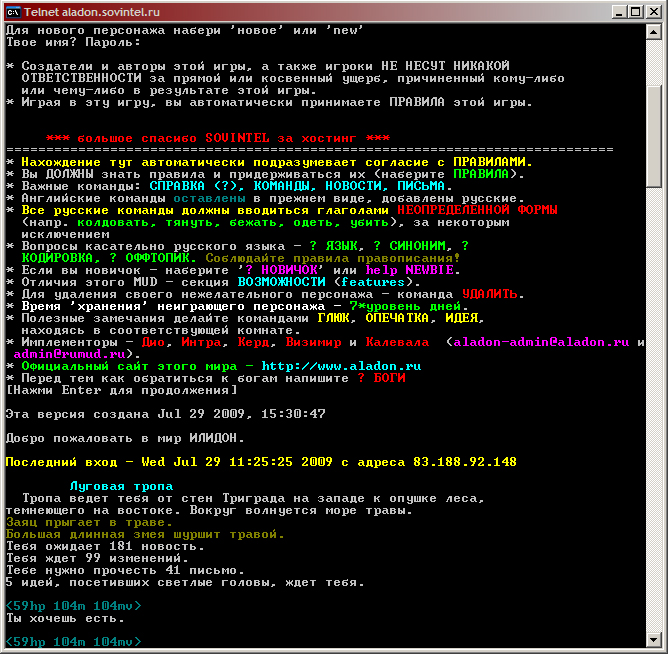Click the version line 'Jul 29 2009, 15:30:47'

pos(242,414)
